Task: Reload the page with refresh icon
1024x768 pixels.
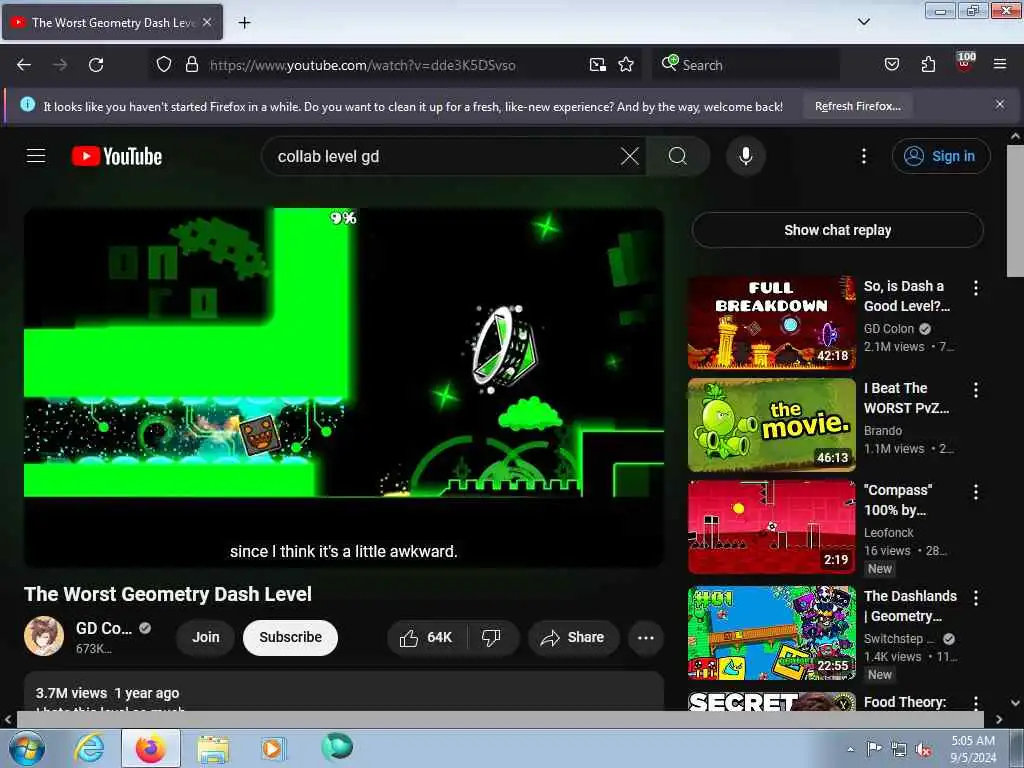Action: (96, 65)
